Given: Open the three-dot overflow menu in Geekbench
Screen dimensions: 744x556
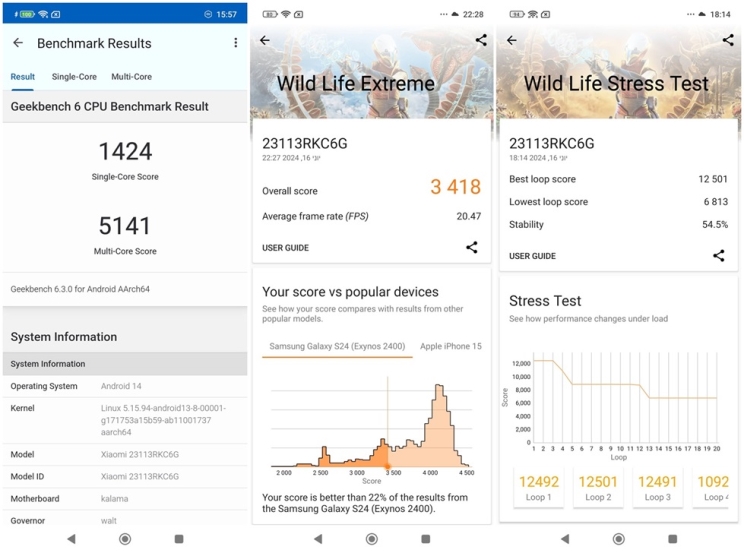Looking at the screenshot, I should click(x=236, y=43).
